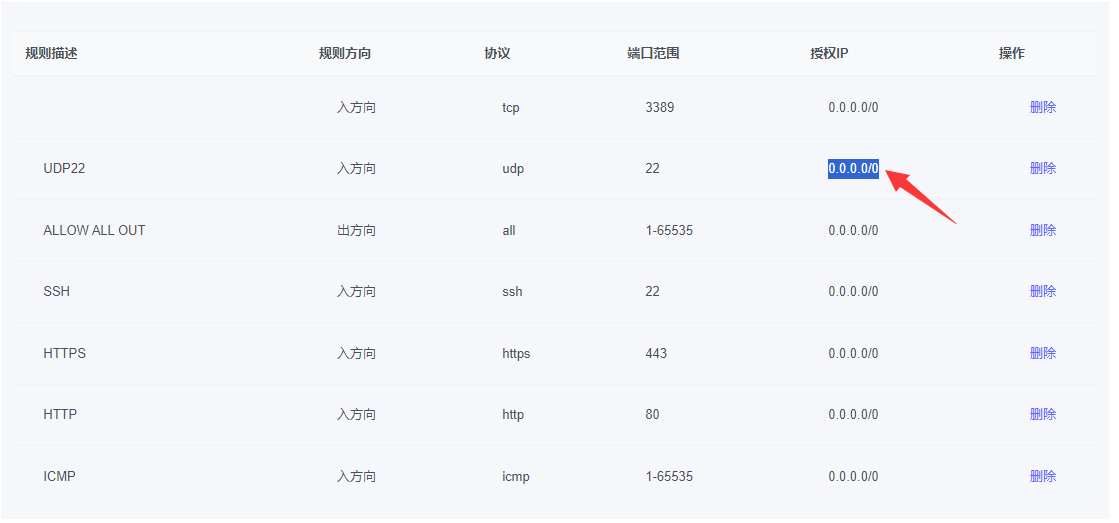
Task: Delete the ALLOW ALL OUT rule
Action: coord(1042,230)
